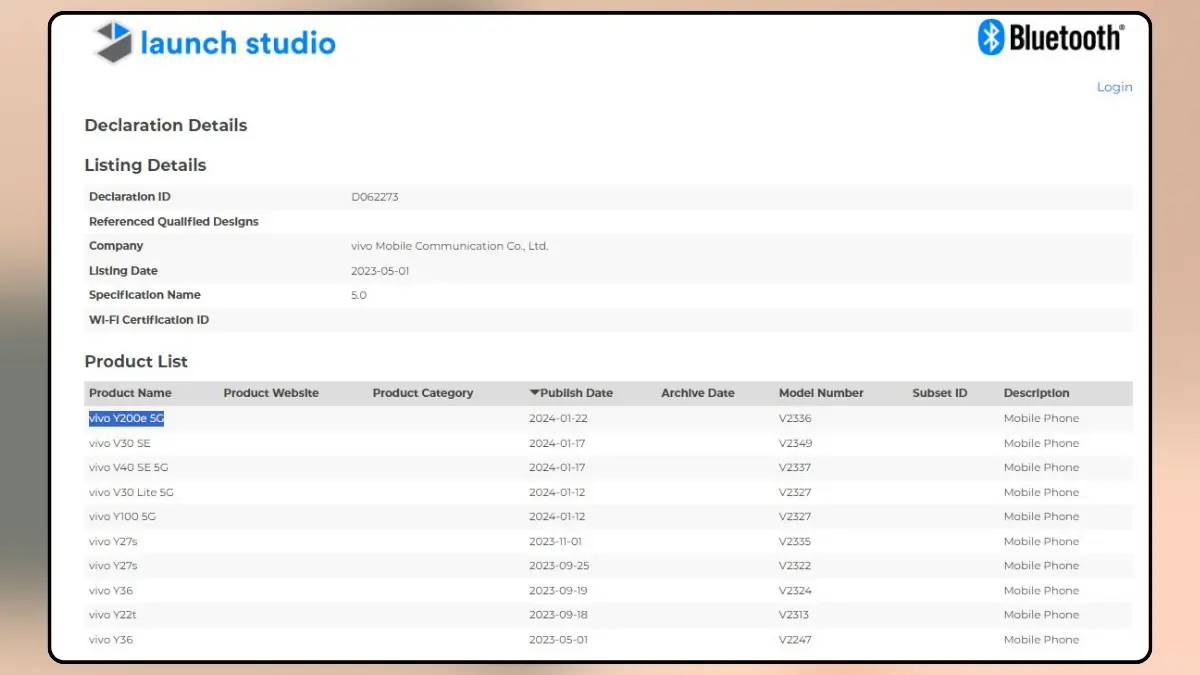Click the Specification Name label
Viewport: 1200px width, 675px height.
click(x=145, y=295)
